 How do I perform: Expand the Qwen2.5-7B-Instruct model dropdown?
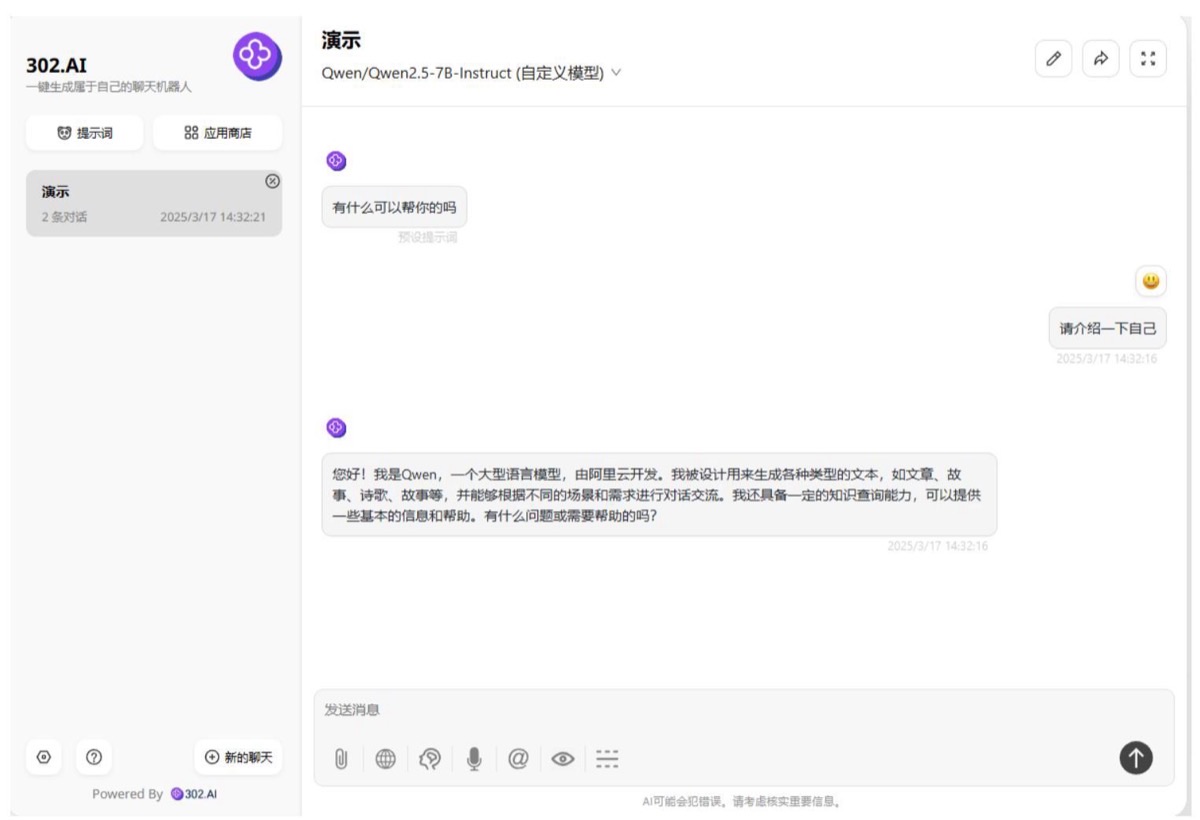(472, 73)
